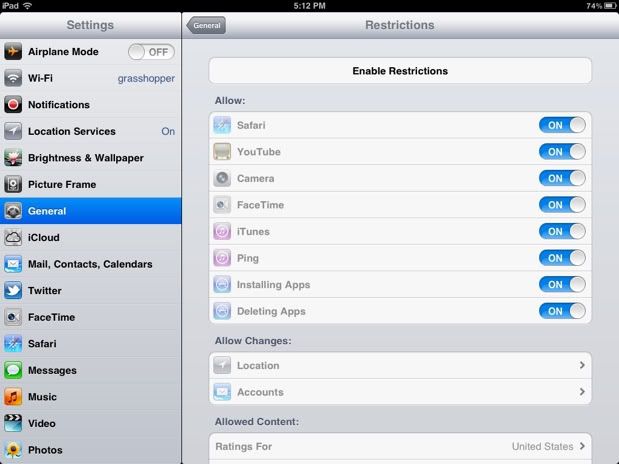Toggle the Camera ON switch
619x464 pixels.
562,178
